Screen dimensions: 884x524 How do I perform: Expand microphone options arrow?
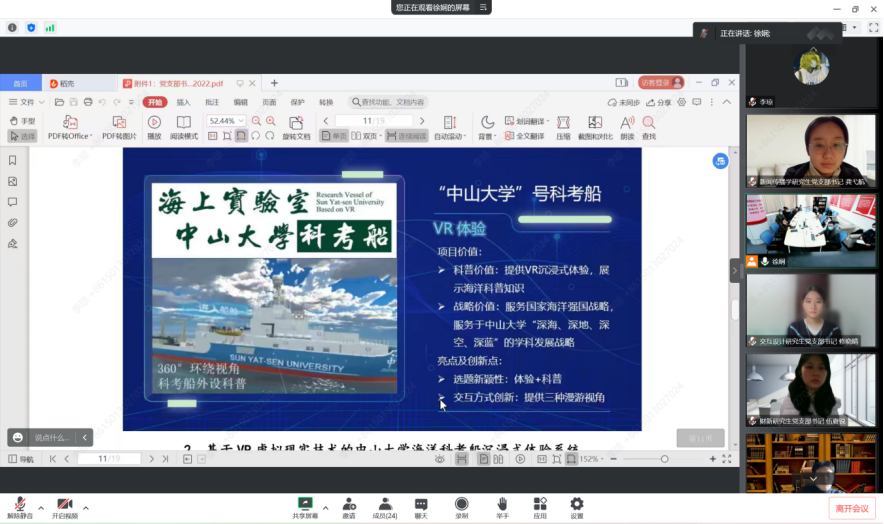pyautogui.click(x=41, y=508)
